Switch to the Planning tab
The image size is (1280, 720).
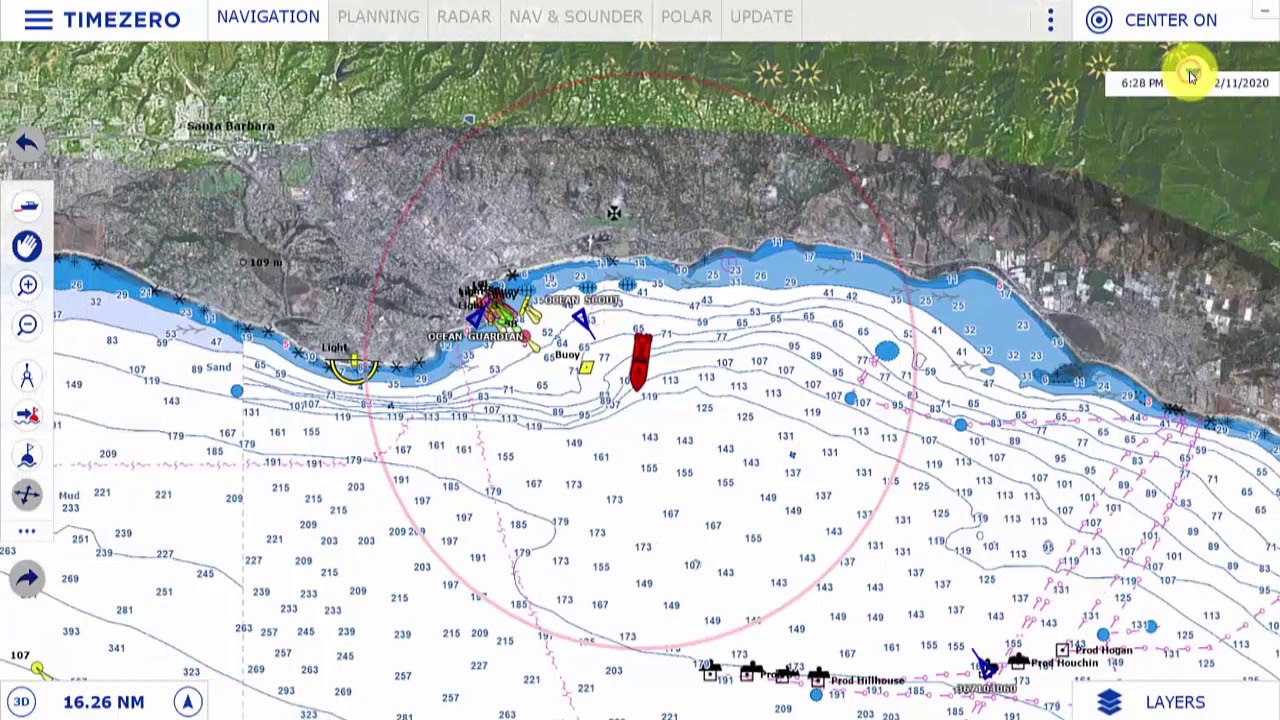pyautogui.click(x=378, y=17)
